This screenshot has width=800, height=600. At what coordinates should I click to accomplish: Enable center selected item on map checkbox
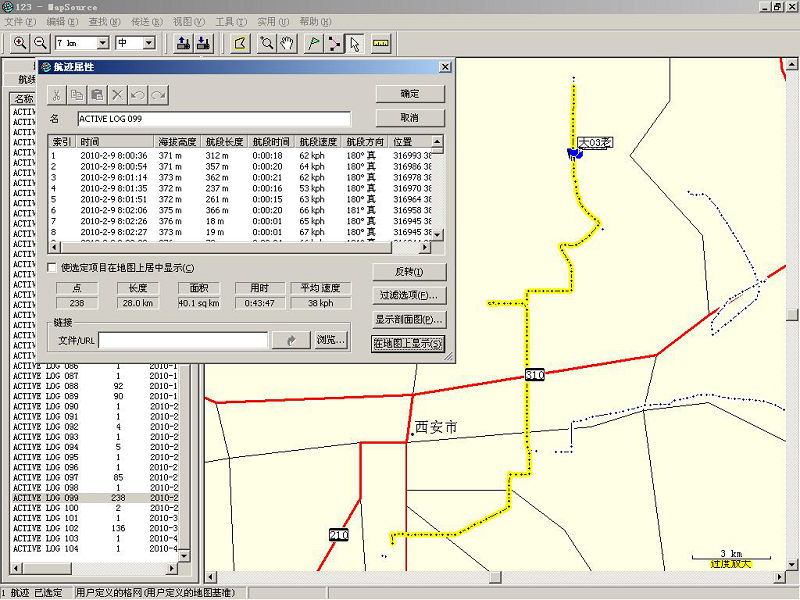pyautogui.click(x=53, y=268)
